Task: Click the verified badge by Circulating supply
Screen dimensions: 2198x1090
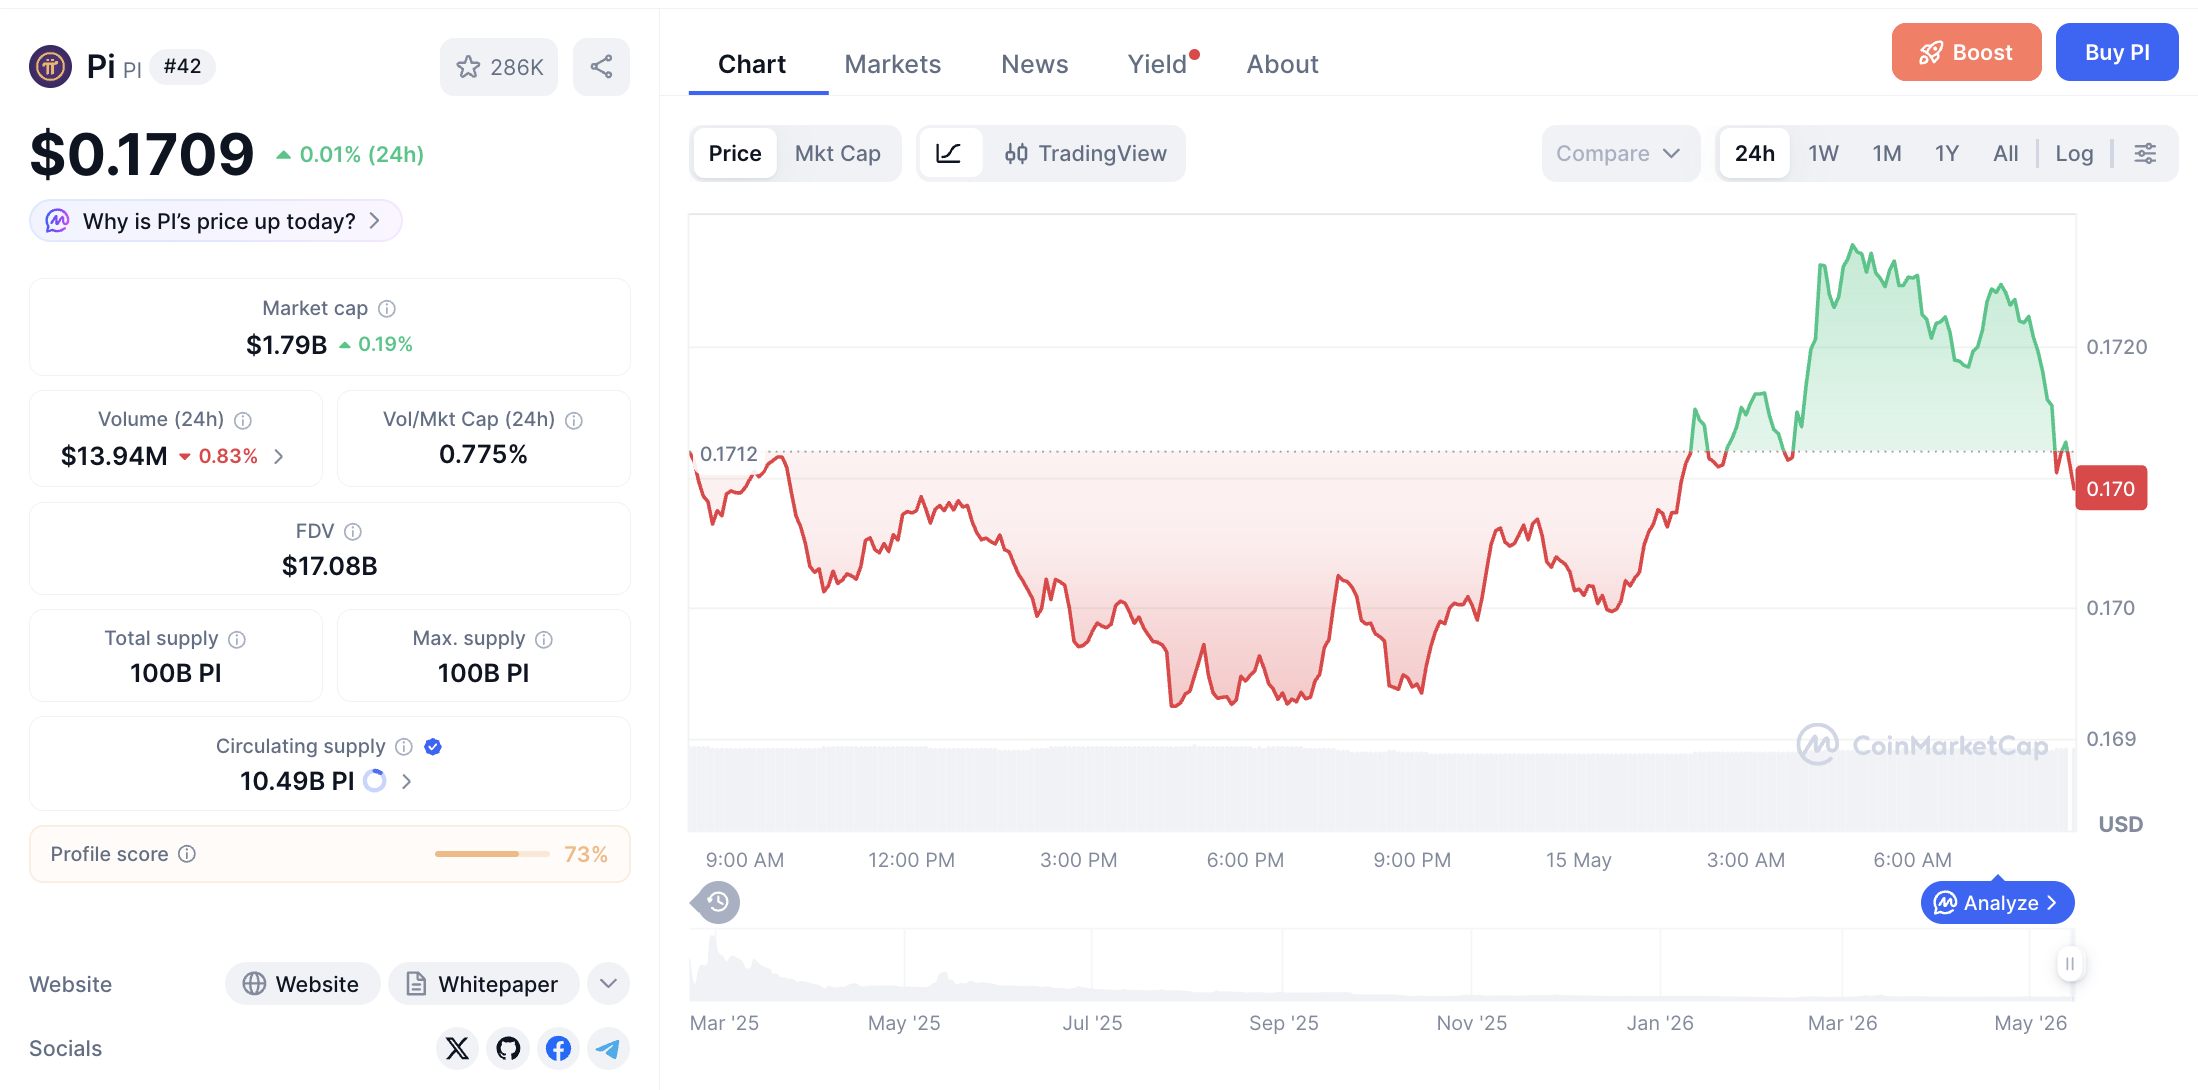Action: (x=433, y=747)
